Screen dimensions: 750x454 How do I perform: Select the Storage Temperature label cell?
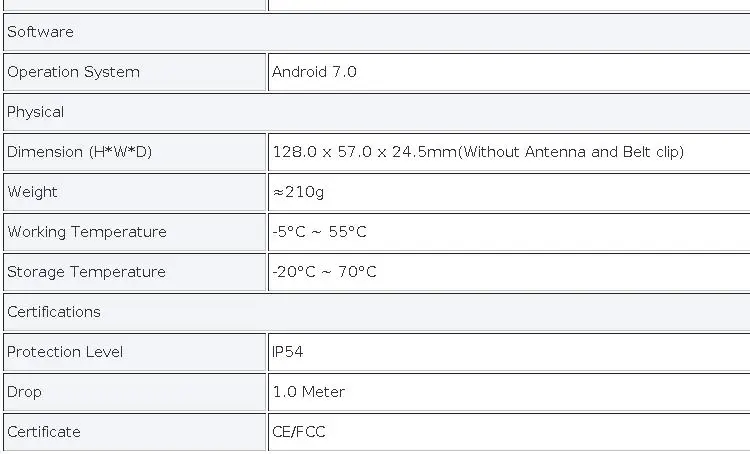[x=135, y=272]
